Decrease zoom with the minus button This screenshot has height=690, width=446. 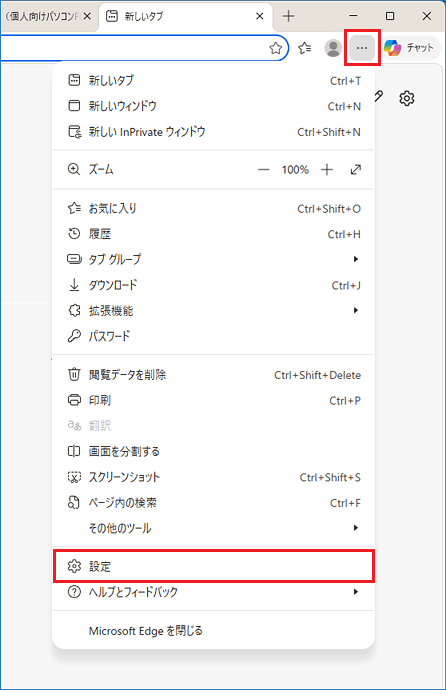coord(263,169)
